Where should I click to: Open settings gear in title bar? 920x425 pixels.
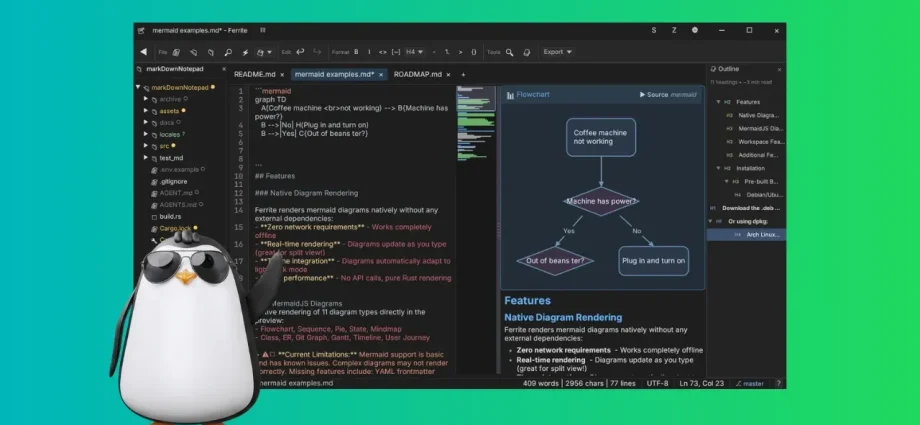695,31
